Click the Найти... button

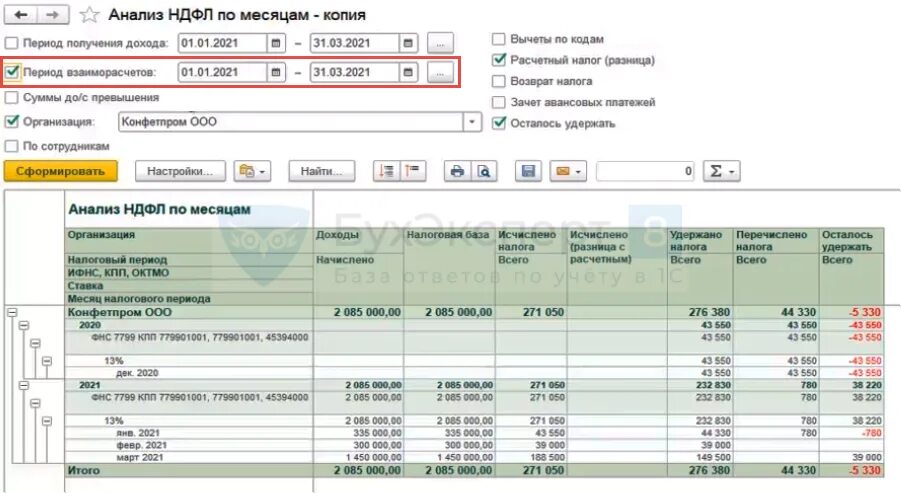(x=321, y=171)
